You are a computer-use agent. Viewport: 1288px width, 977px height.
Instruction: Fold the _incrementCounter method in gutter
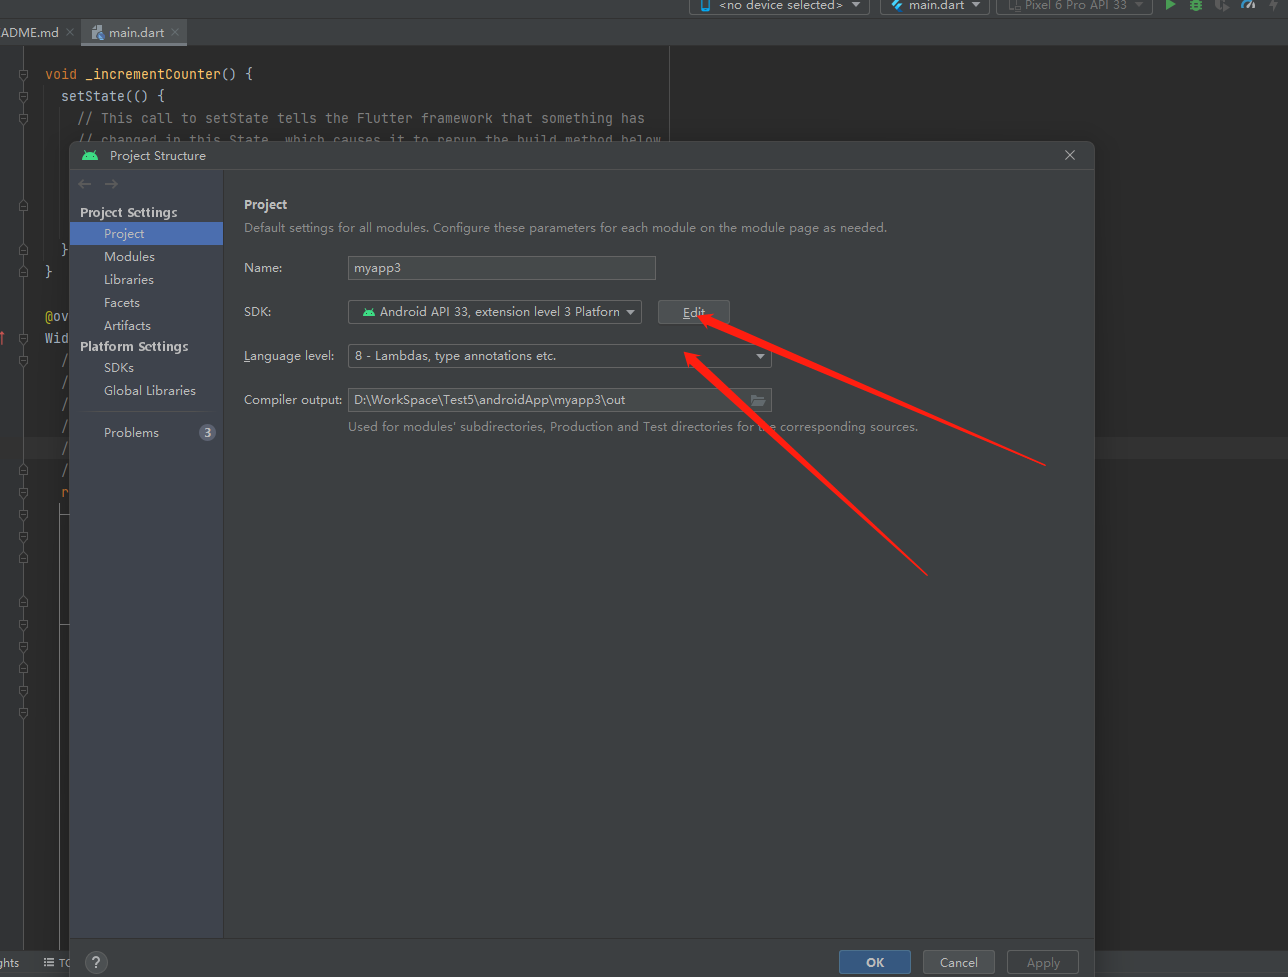click(23, 75)
